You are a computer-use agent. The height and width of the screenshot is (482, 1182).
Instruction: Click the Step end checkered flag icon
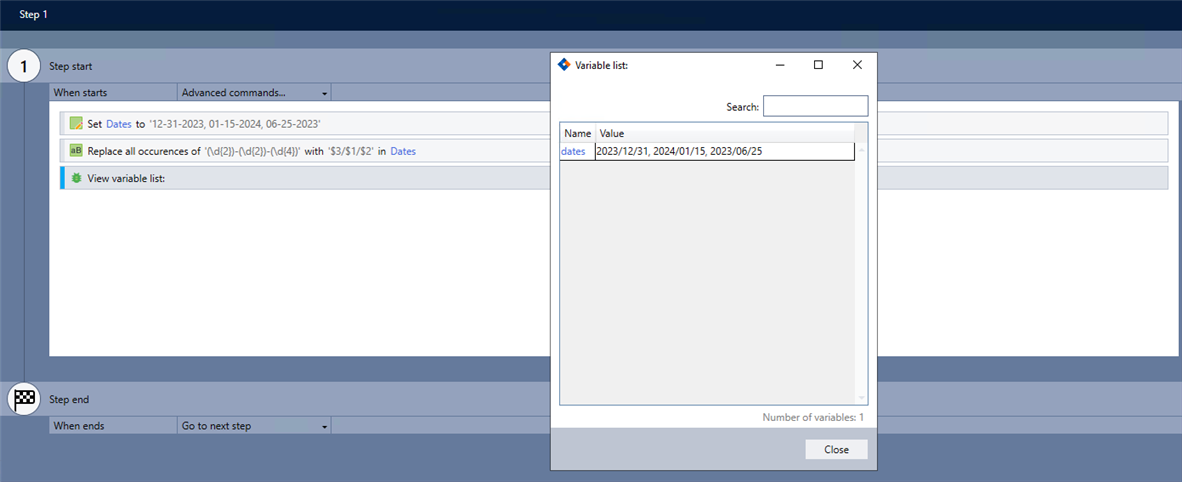coord(24,398)
